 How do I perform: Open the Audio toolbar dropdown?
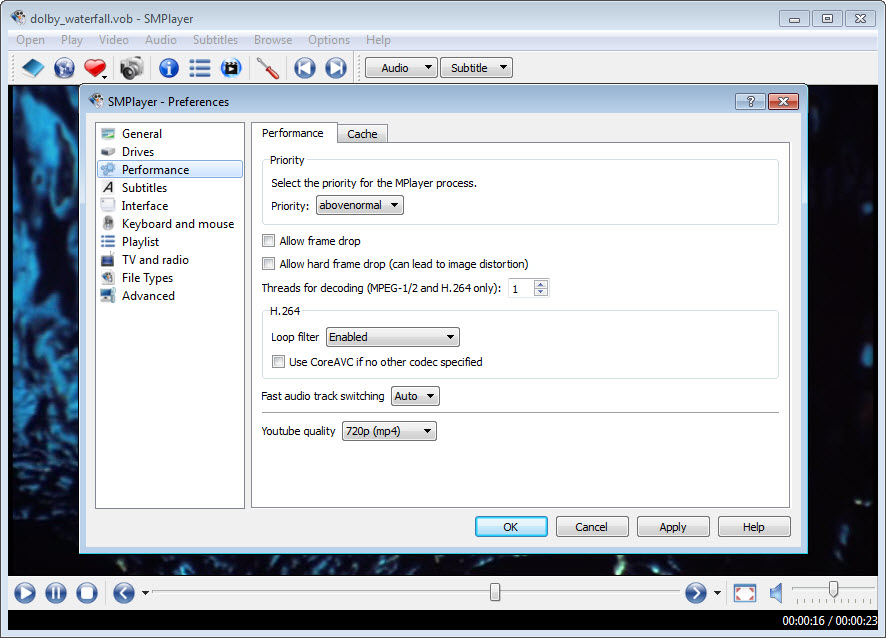tap(401, 68)
